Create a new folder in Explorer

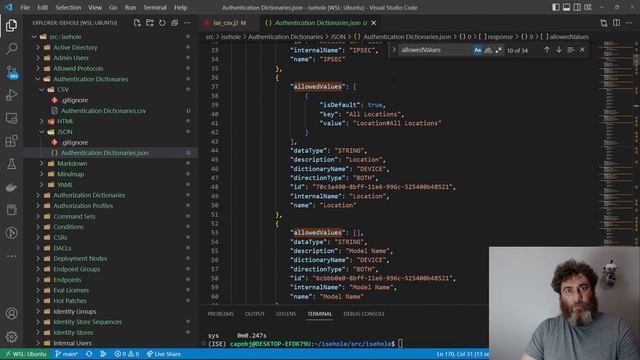[150, 23]
